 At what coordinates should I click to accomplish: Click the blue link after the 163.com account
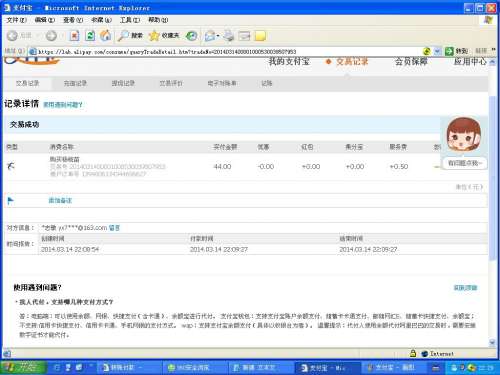[114, 228]
